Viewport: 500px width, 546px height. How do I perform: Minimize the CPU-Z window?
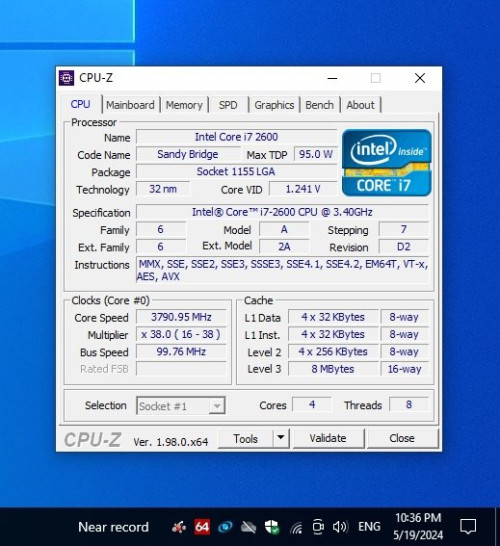(x=333, y=78)
